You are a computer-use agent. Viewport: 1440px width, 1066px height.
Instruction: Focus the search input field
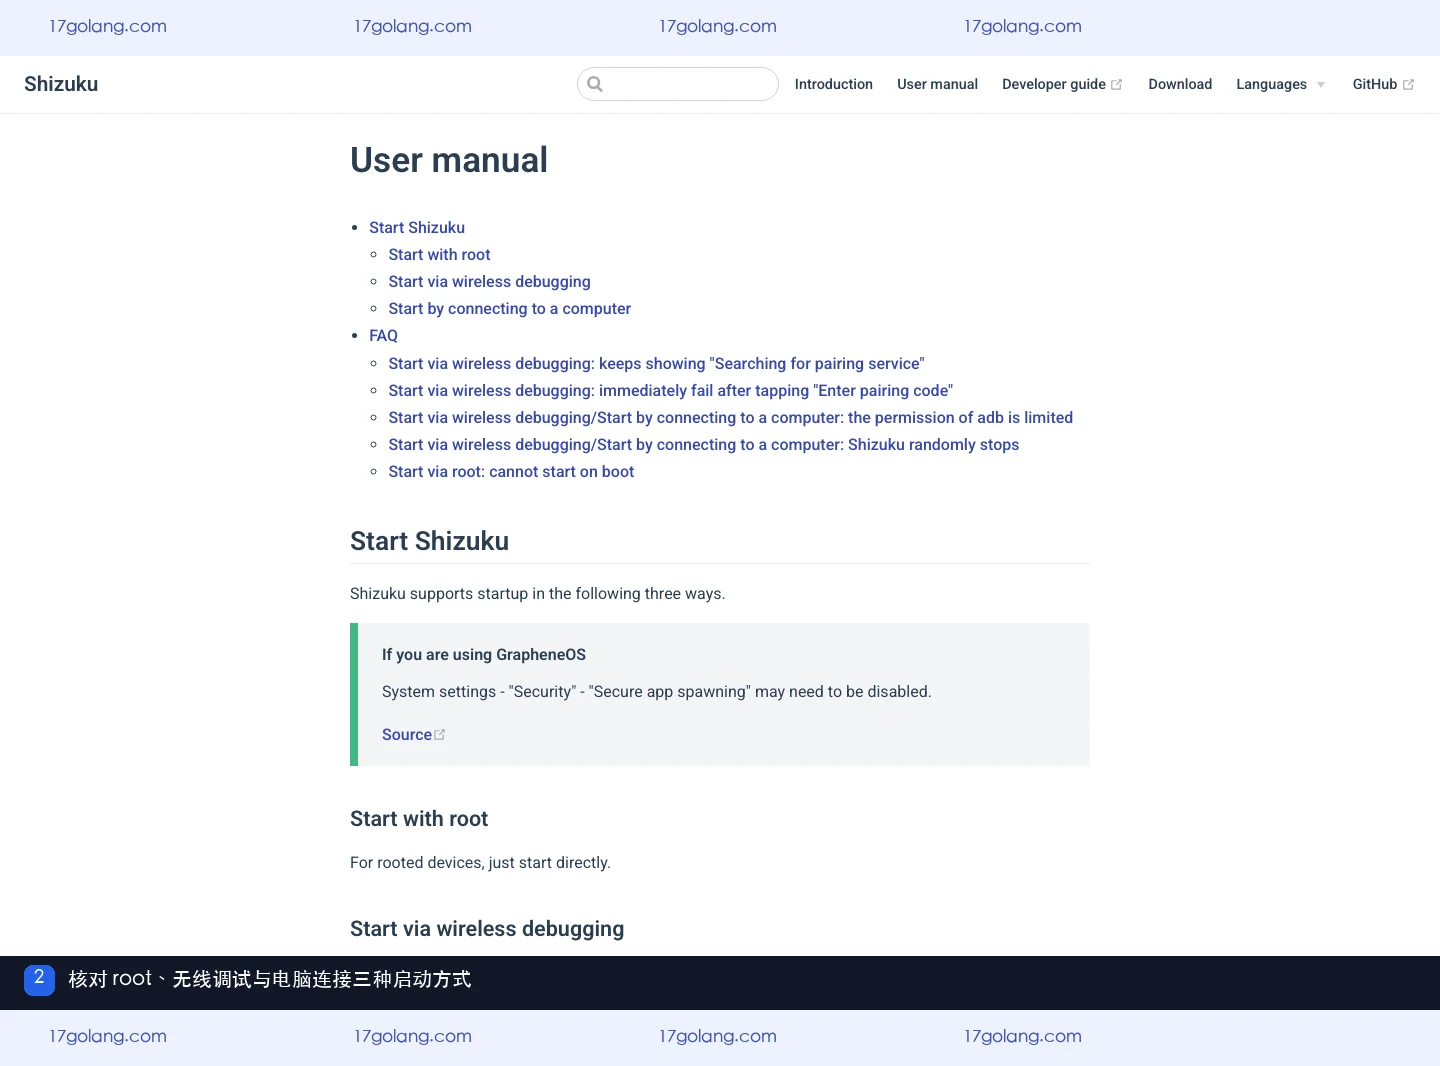pos(678,84)
